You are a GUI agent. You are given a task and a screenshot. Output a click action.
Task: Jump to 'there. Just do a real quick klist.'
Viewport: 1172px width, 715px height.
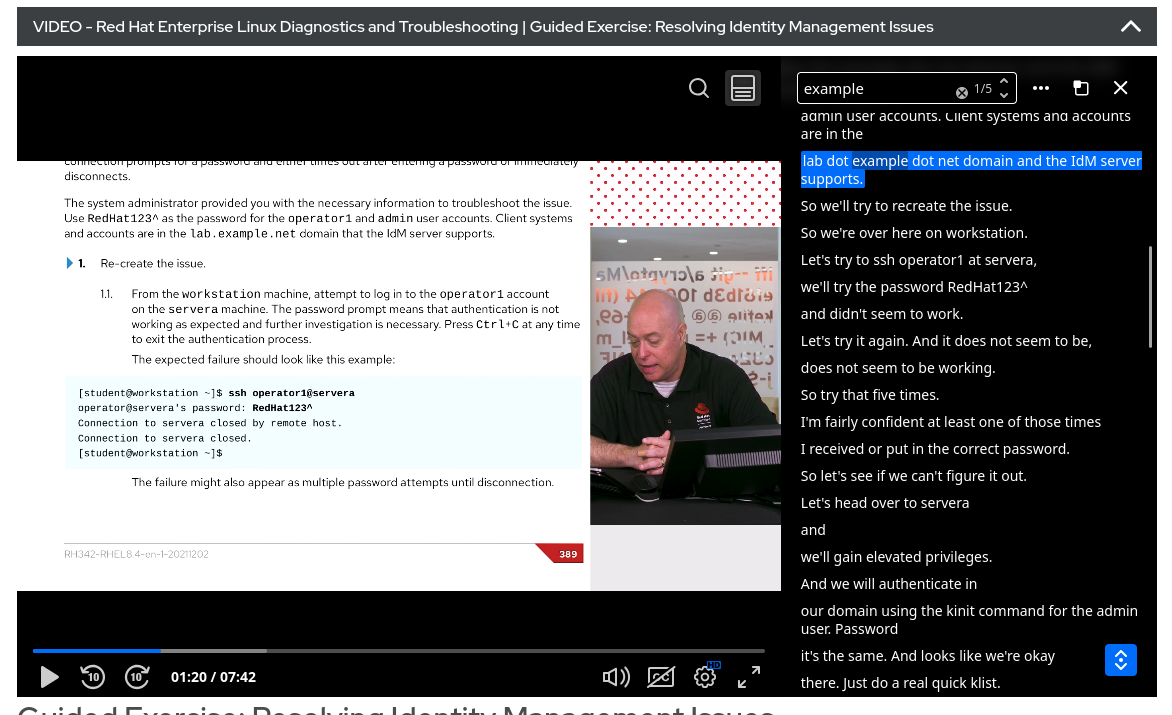(900, 682)
